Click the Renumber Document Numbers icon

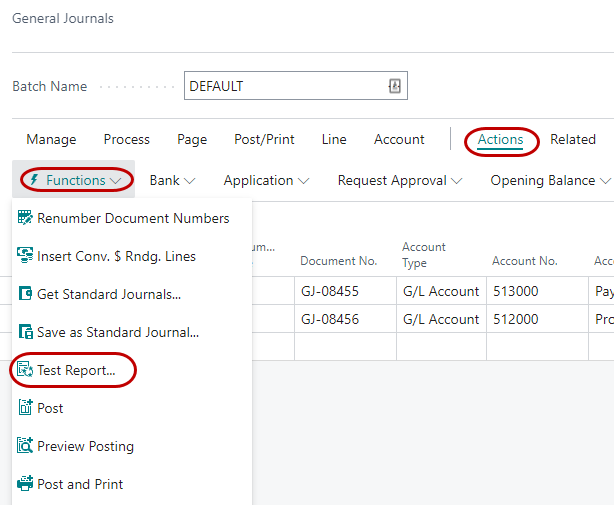[x=25, y=218]
